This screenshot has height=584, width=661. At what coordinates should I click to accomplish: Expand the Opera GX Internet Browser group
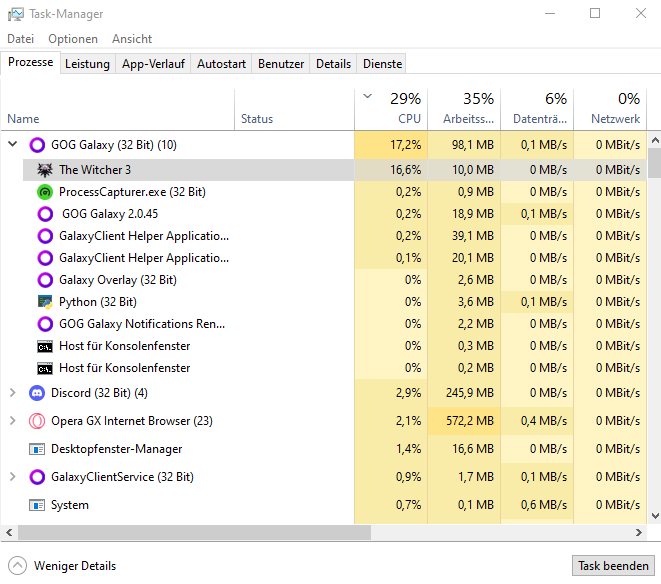13,421
